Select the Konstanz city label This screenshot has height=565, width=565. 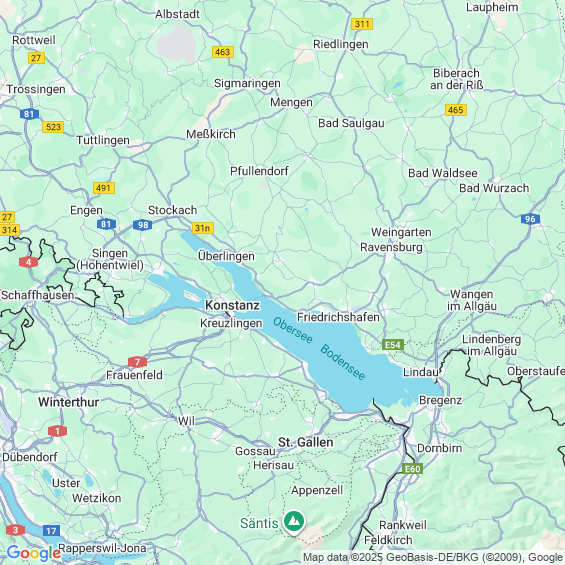click(x=232, y=305)
